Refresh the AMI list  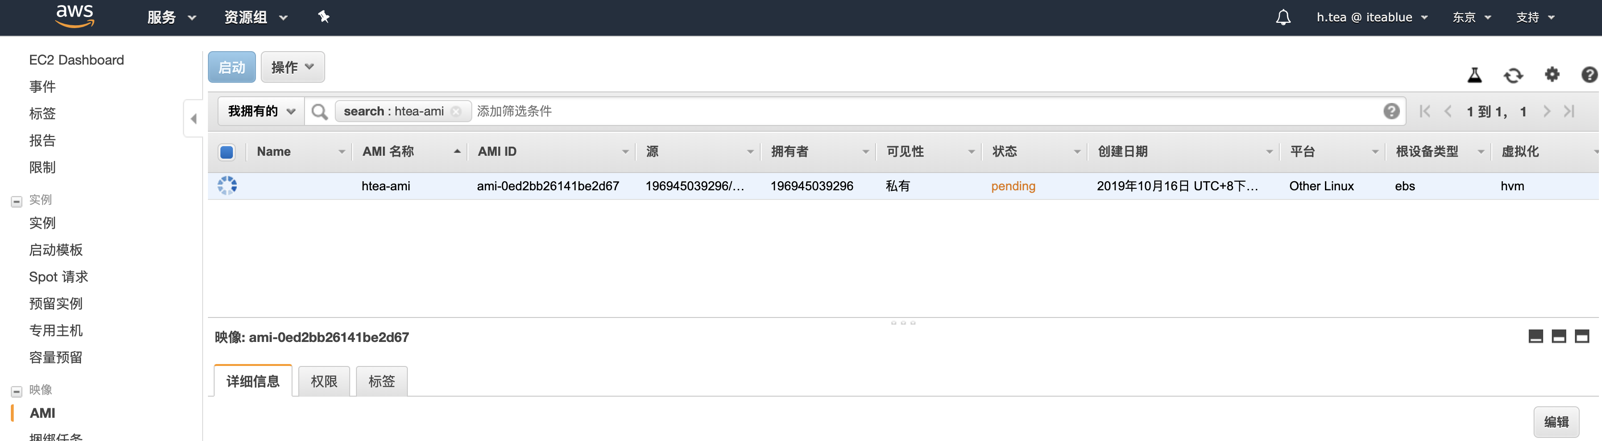pos(1513,75)
